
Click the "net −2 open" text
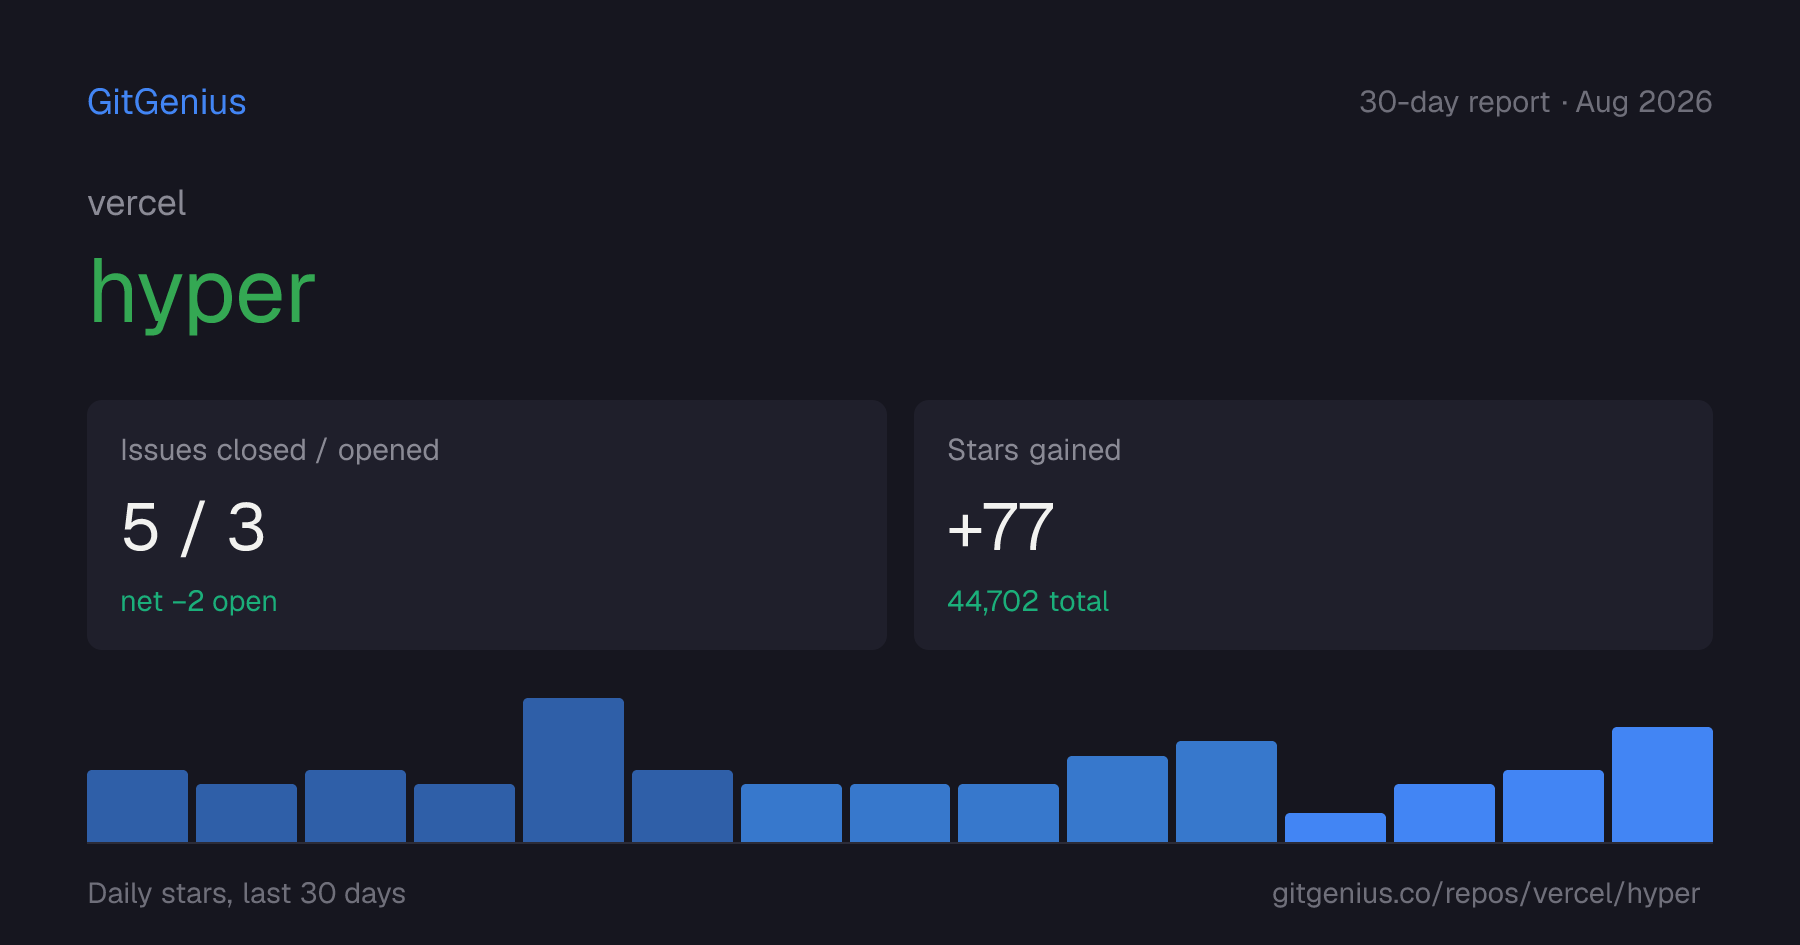point(199,601)
